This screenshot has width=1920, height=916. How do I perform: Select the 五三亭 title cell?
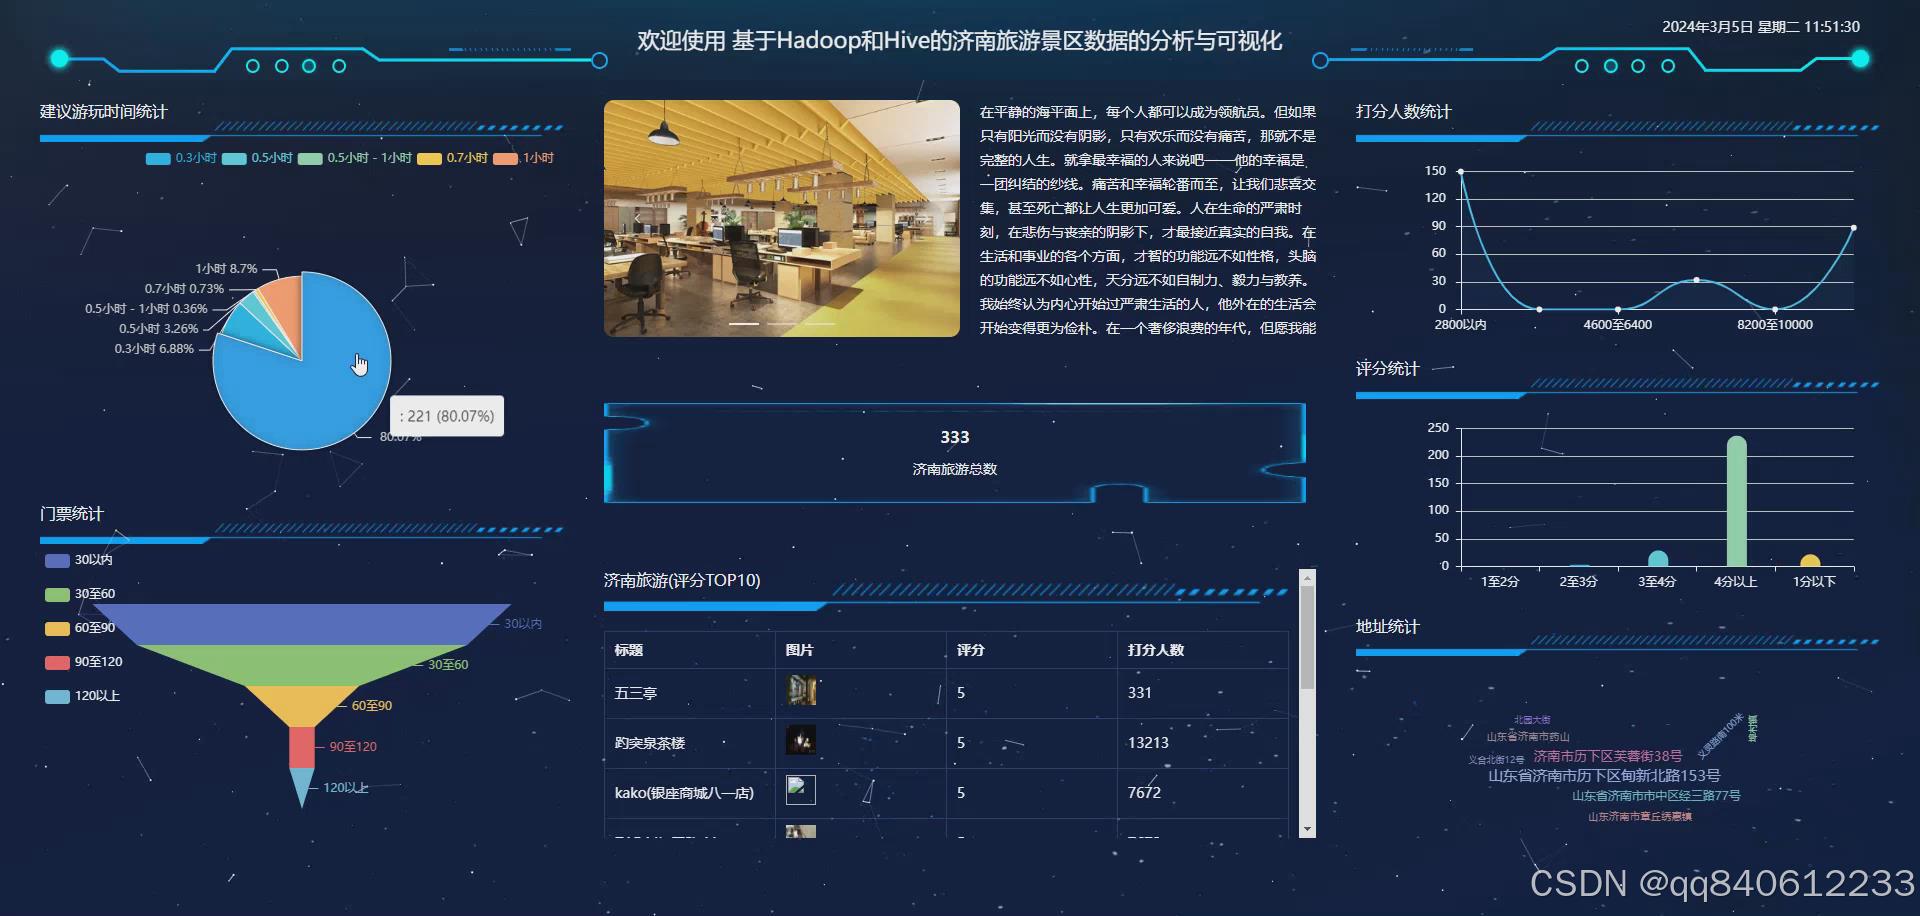pyautogui.click(x=690, y=693)
